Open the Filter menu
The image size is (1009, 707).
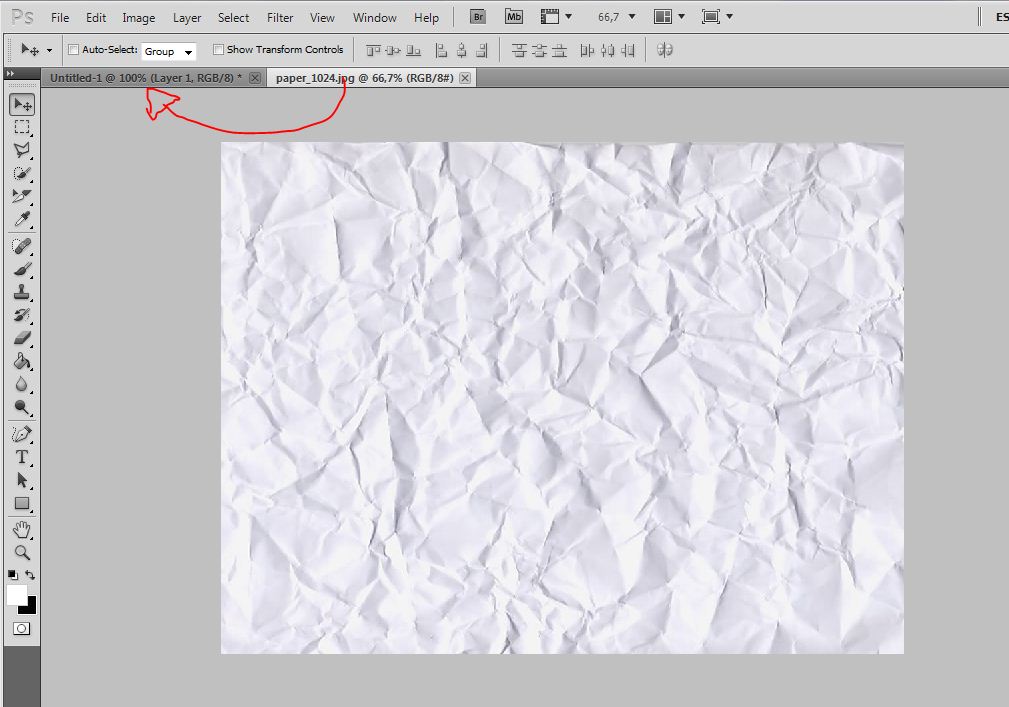click(x=279, y=16)
